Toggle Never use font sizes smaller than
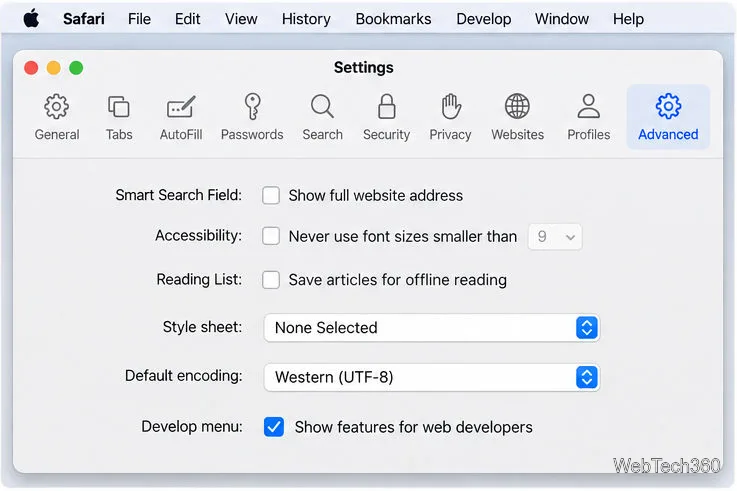737x491 pixels. [x=271, y=236]
